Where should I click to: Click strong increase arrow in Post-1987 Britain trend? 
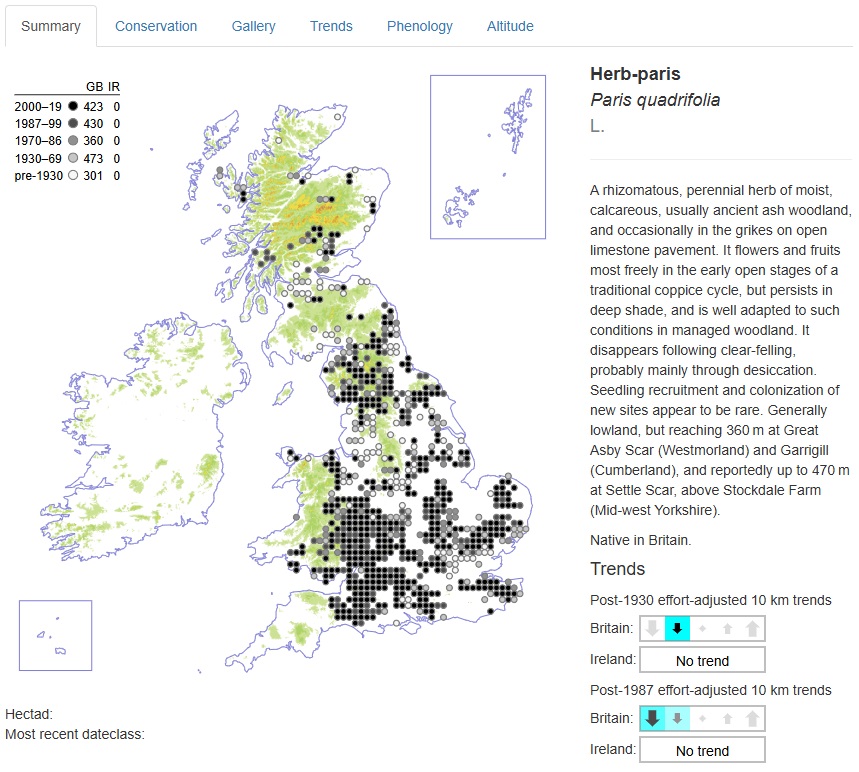pos(752,718)
